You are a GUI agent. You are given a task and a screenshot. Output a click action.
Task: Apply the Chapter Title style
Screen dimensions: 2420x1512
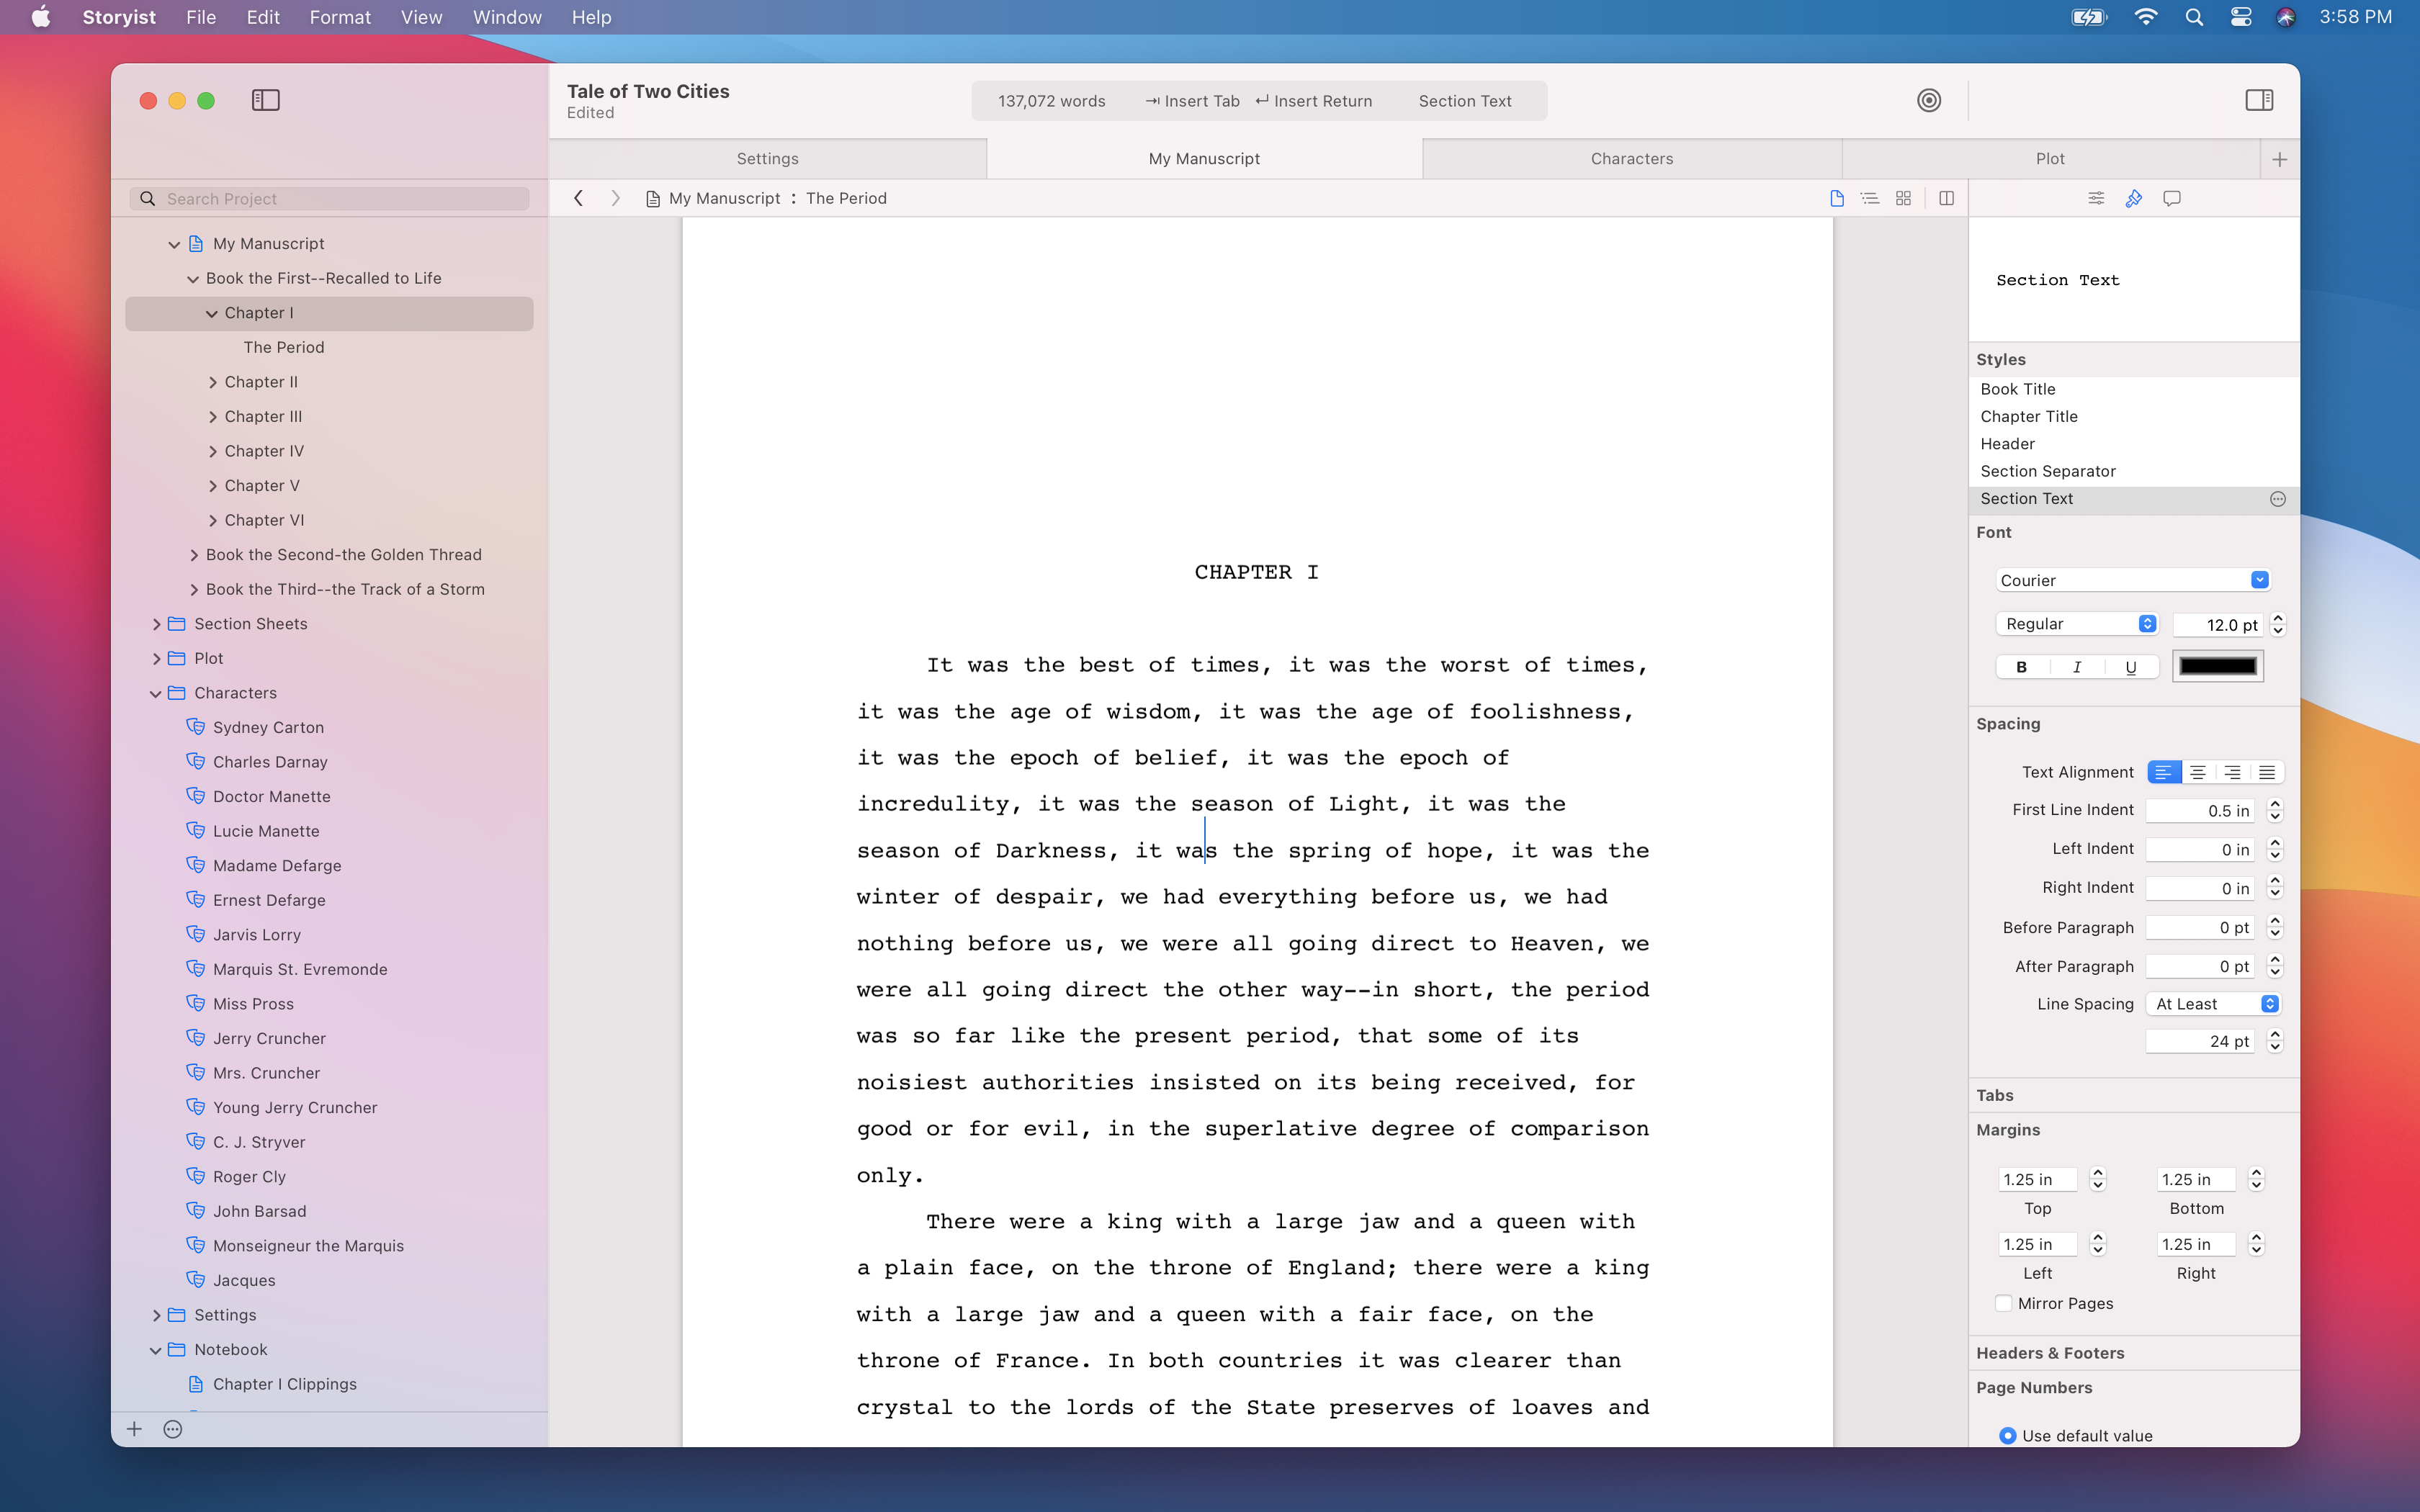[x=2133, y=416]
